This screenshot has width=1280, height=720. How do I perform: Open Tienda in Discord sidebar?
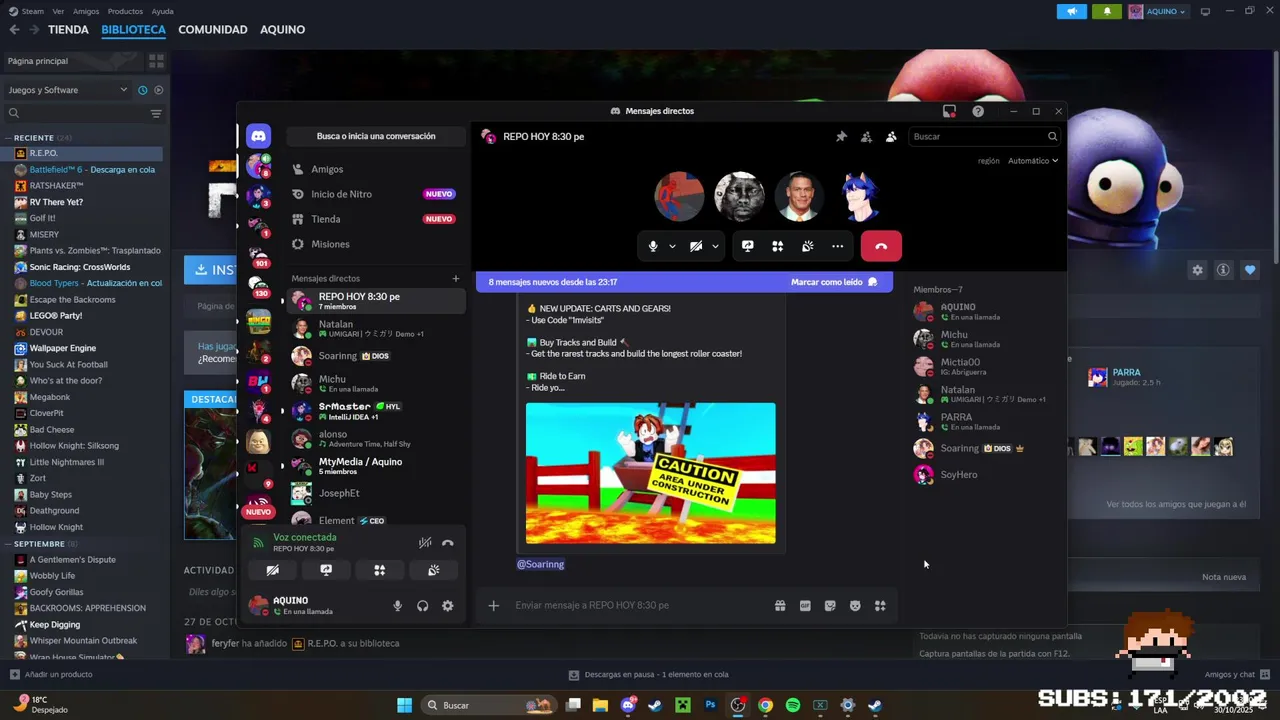[375, 219]
